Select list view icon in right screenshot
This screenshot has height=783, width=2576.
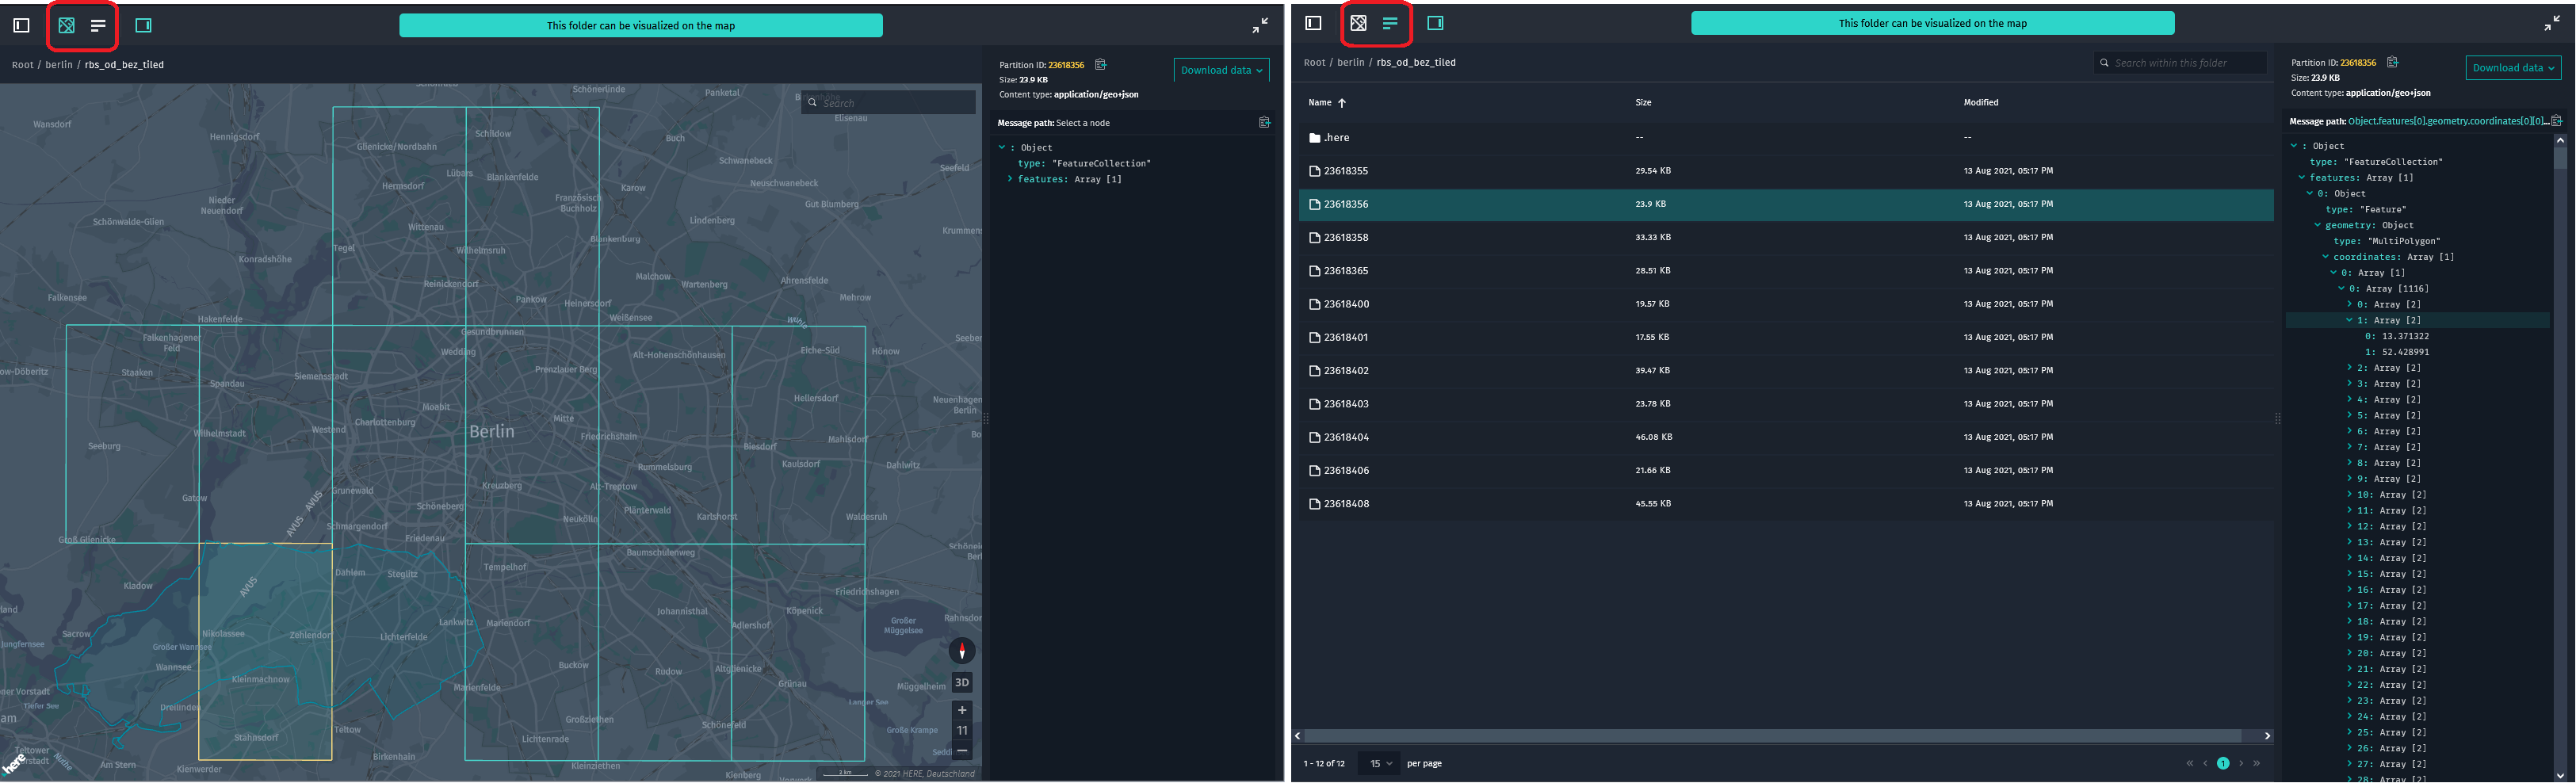coord(1390,23)
